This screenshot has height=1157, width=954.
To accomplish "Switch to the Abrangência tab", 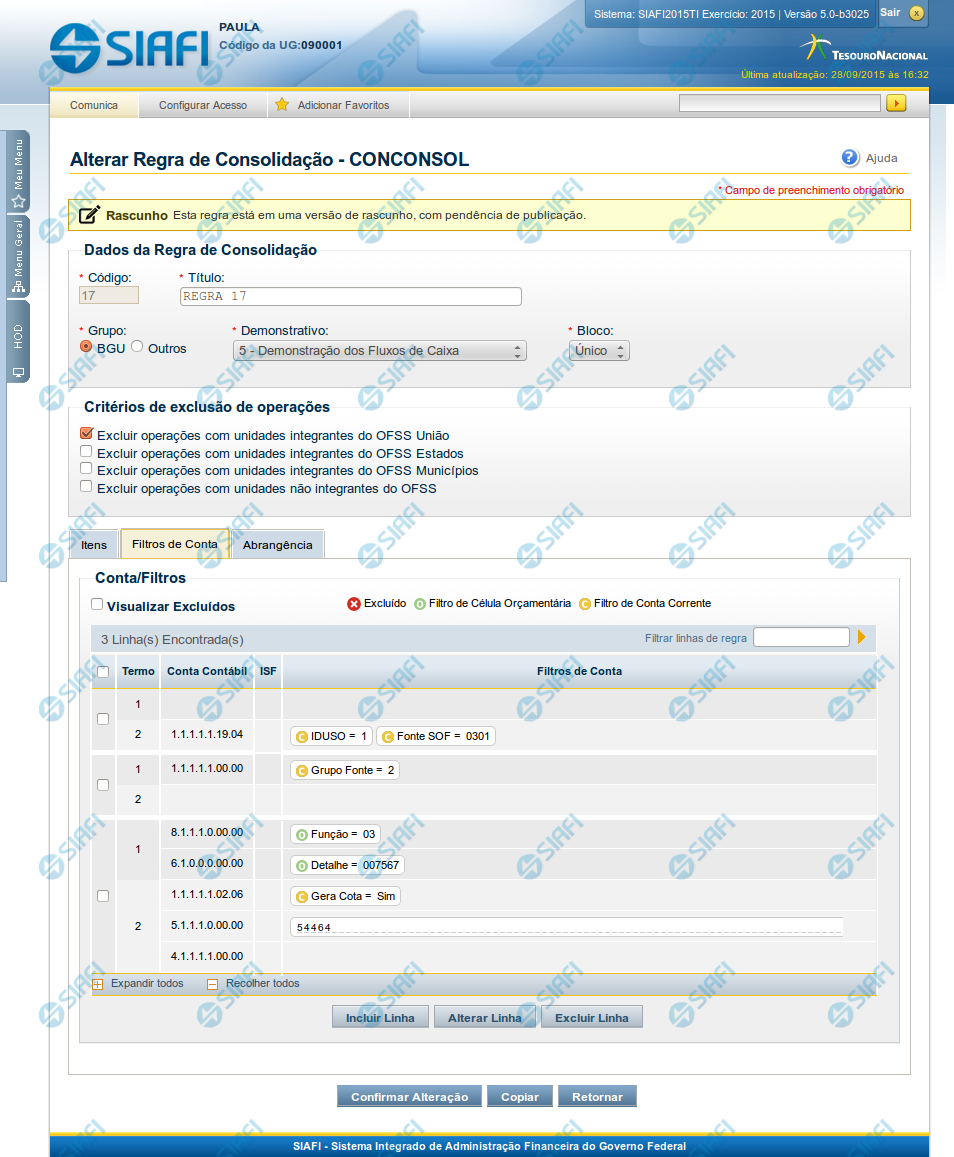I will coord(278,545).
